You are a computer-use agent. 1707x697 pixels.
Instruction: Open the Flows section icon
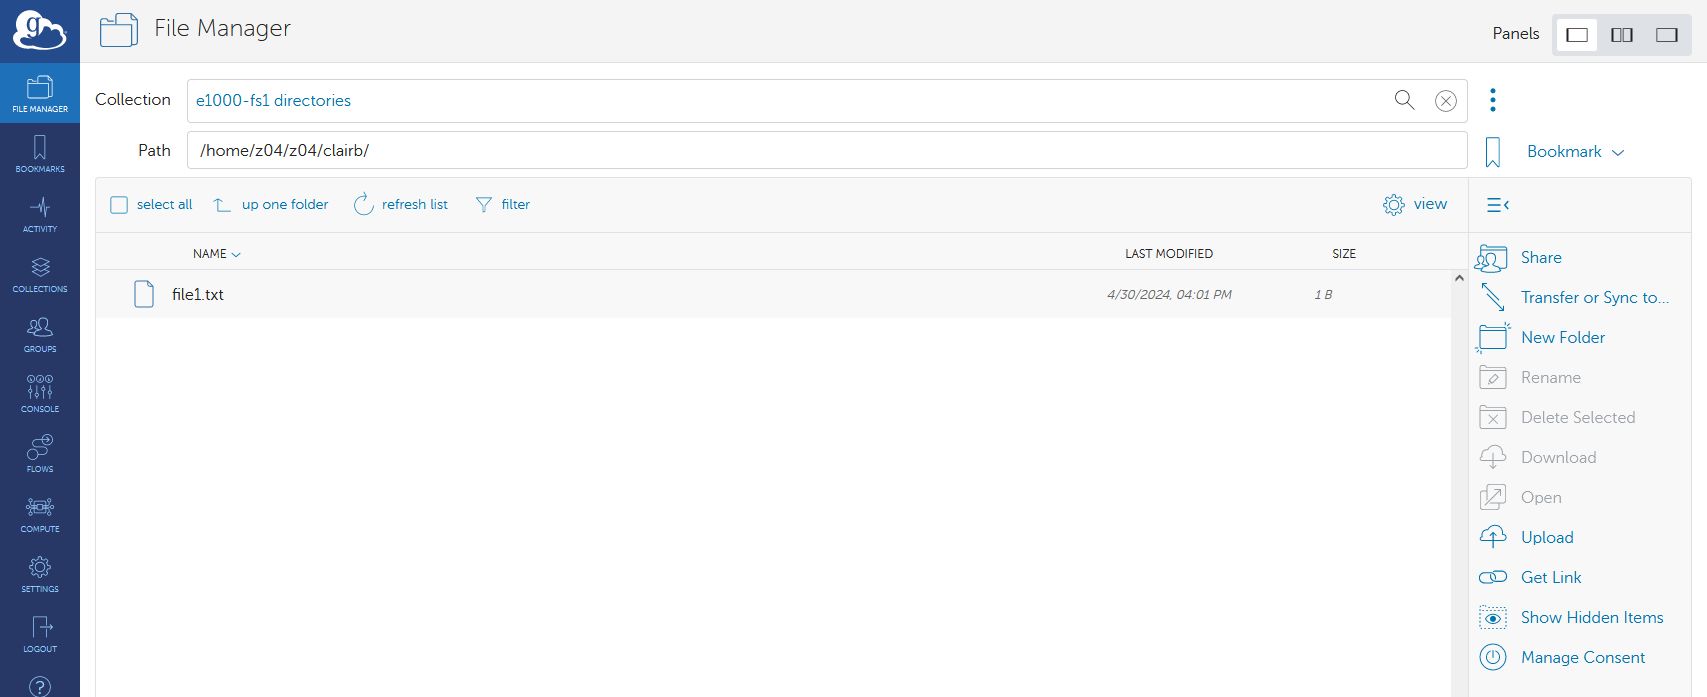click(x=40, y=453)
